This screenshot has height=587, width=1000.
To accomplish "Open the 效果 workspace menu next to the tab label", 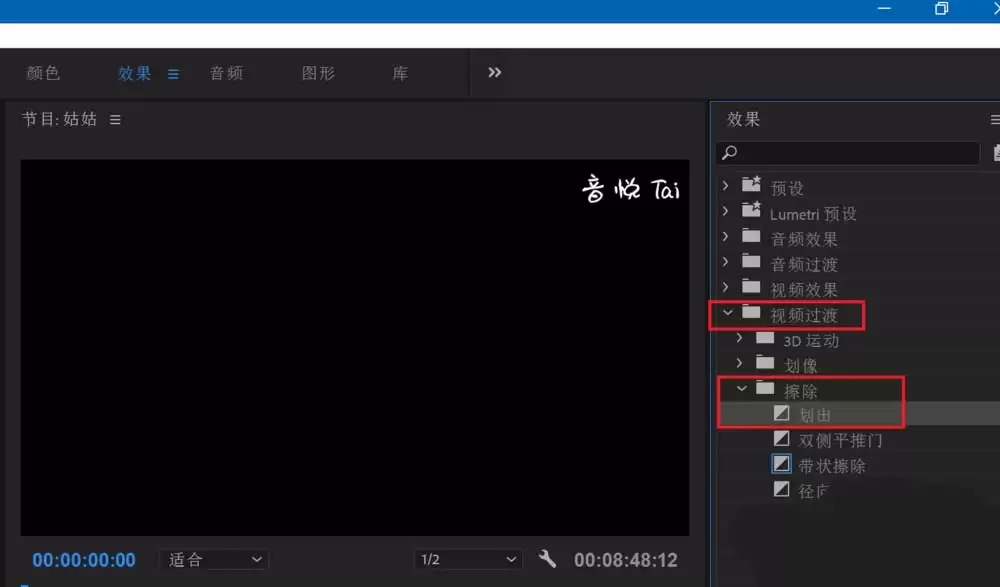I will point(172,73).
